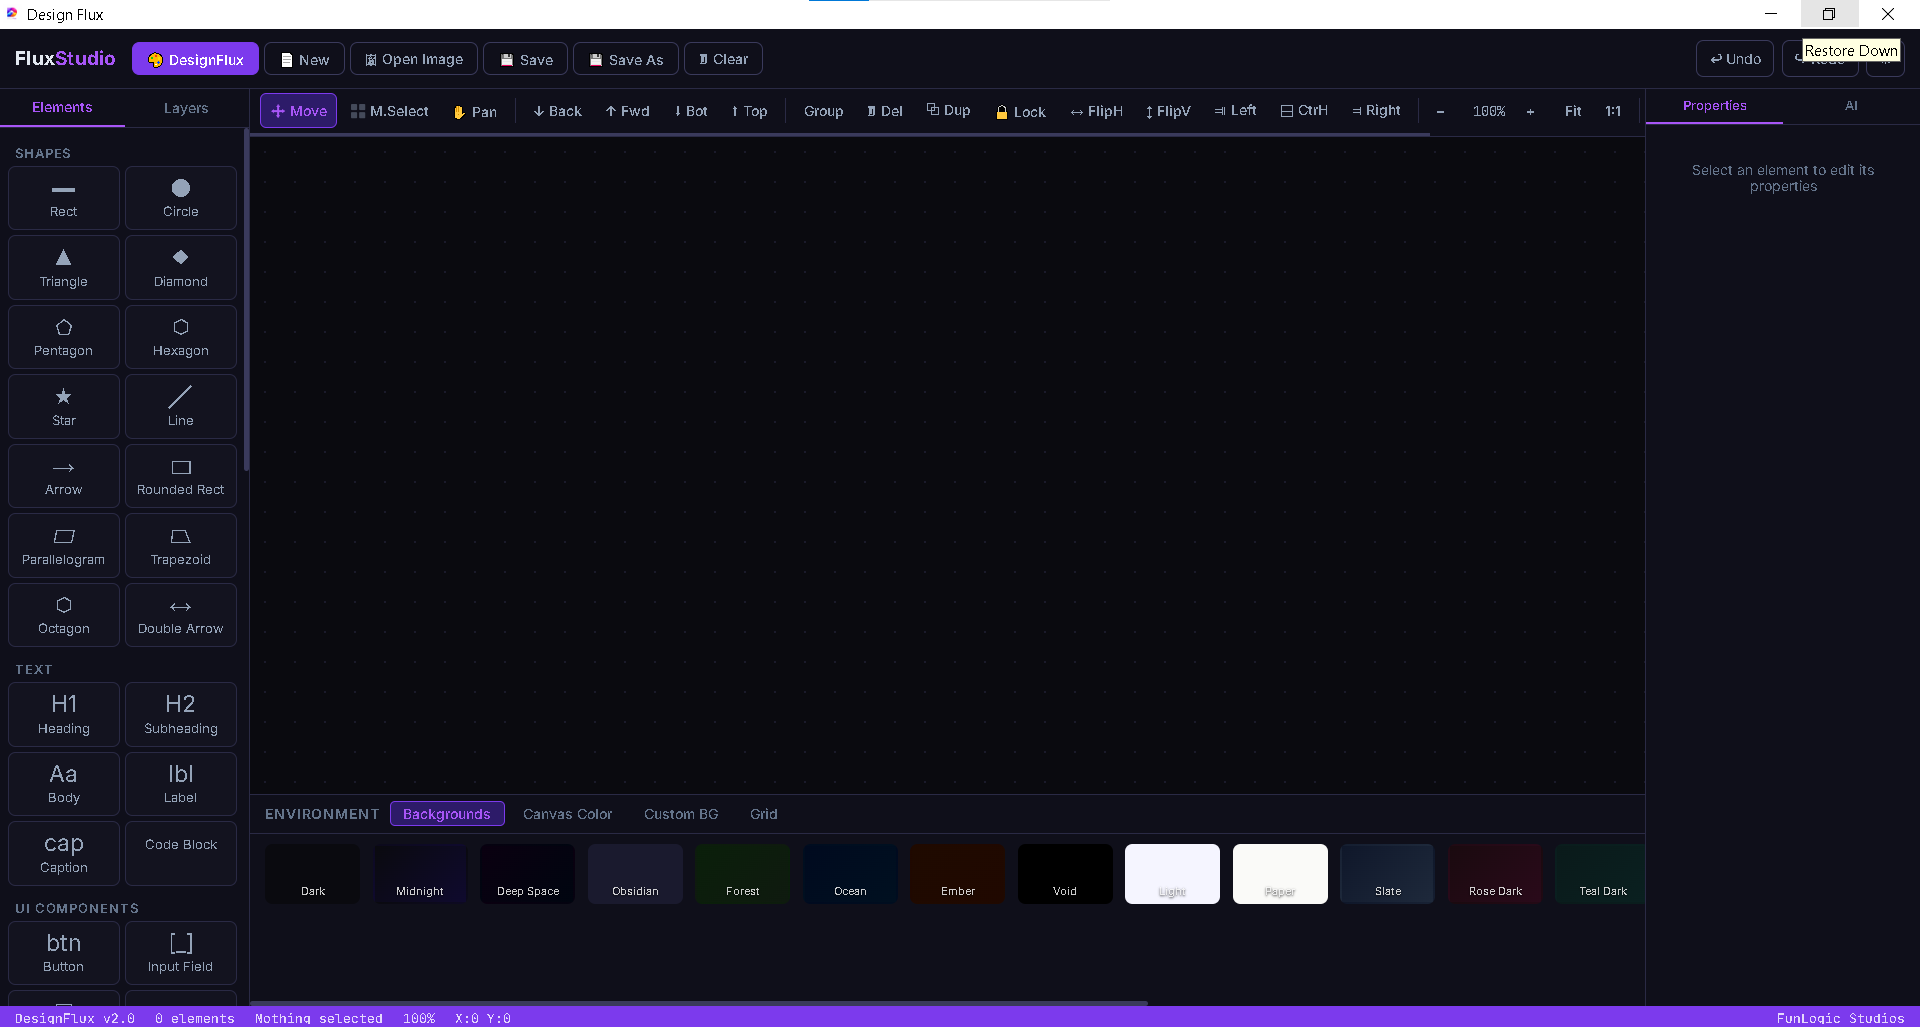1920x1027 pixels.
Task: Add a Hexagon shape
Action: (x=180, y=337)
